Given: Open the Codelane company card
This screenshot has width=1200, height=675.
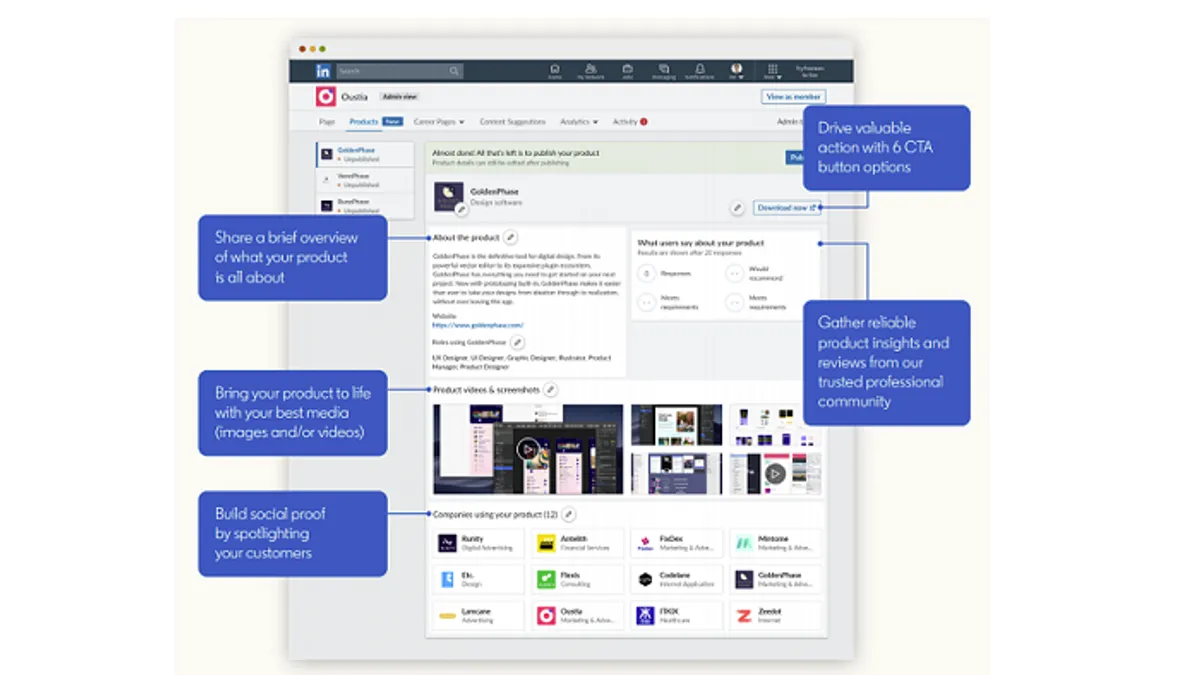Looking at the screenshot, I should coord(676,580).
